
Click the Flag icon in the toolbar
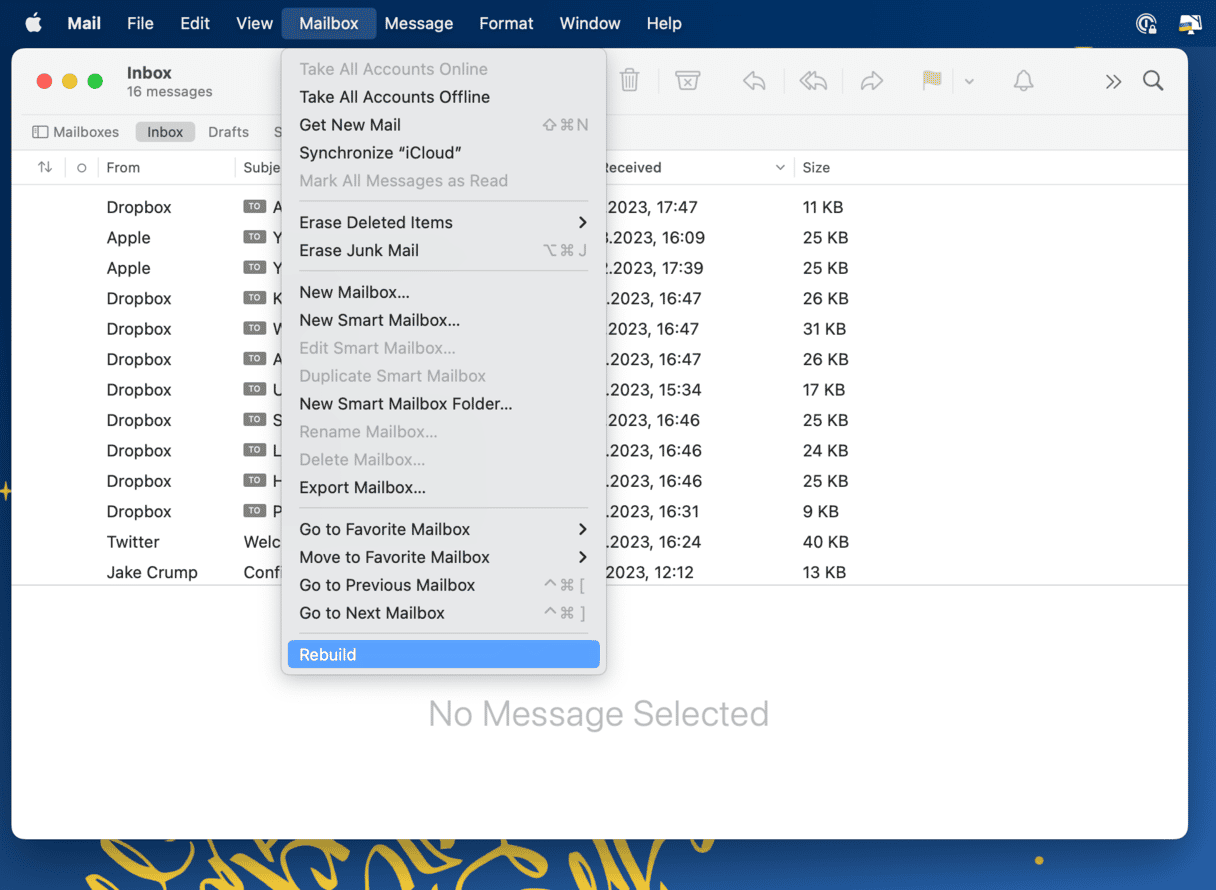tap(931, 80)
